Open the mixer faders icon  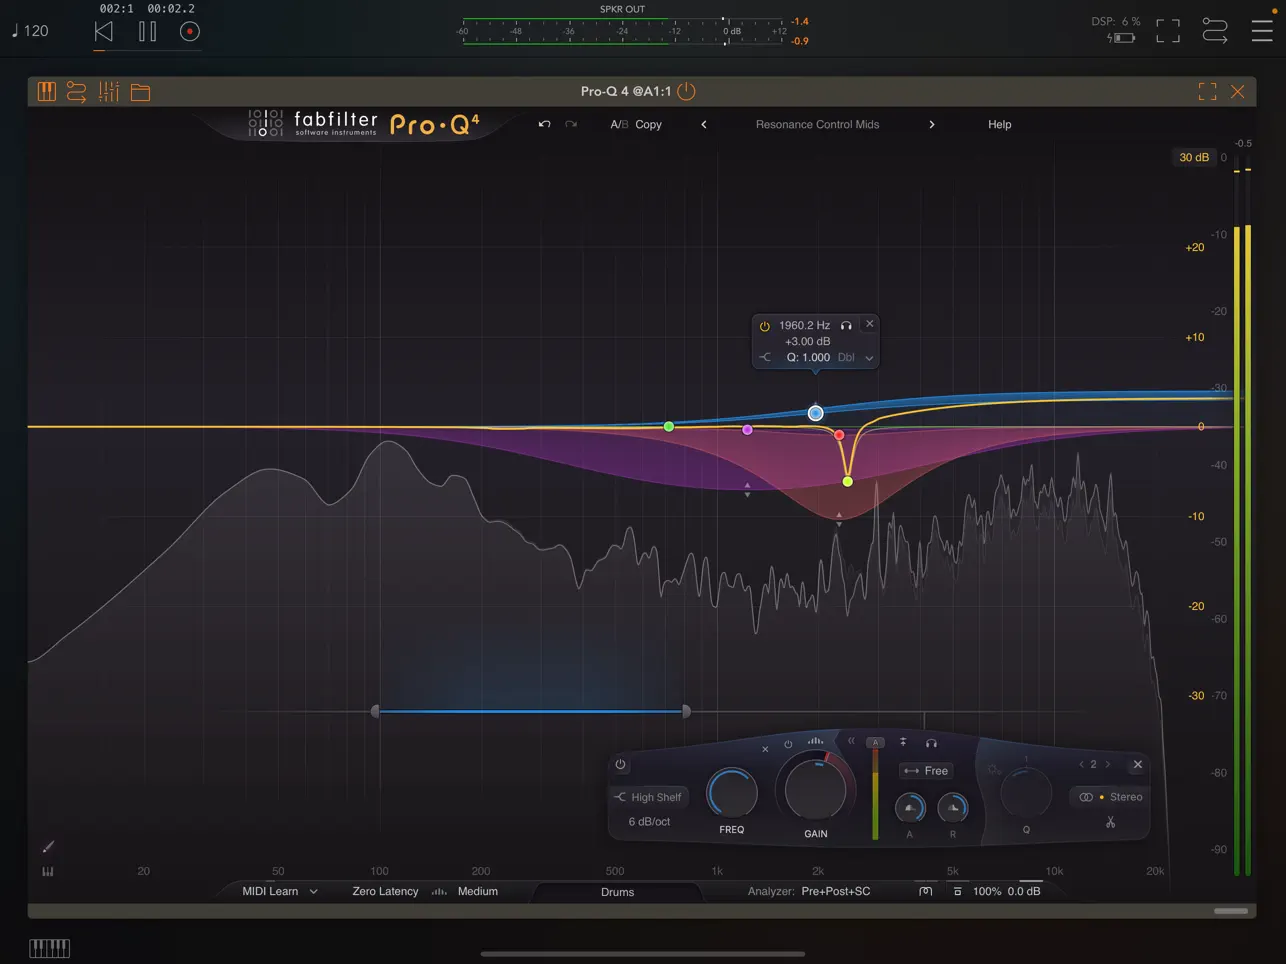click(109, 91)
